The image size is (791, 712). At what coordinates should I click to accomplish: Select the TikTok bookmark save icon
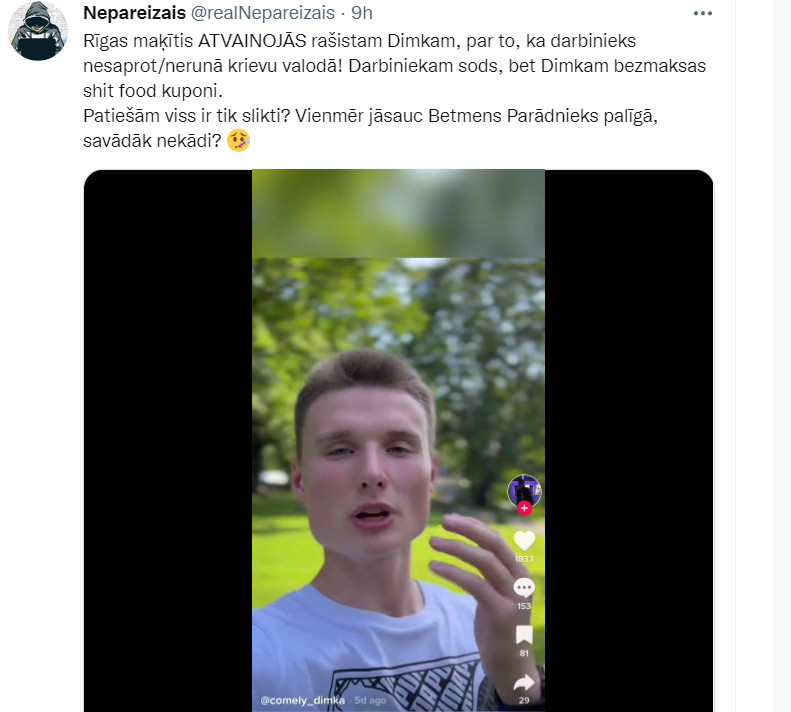click(x=524, y=635)
